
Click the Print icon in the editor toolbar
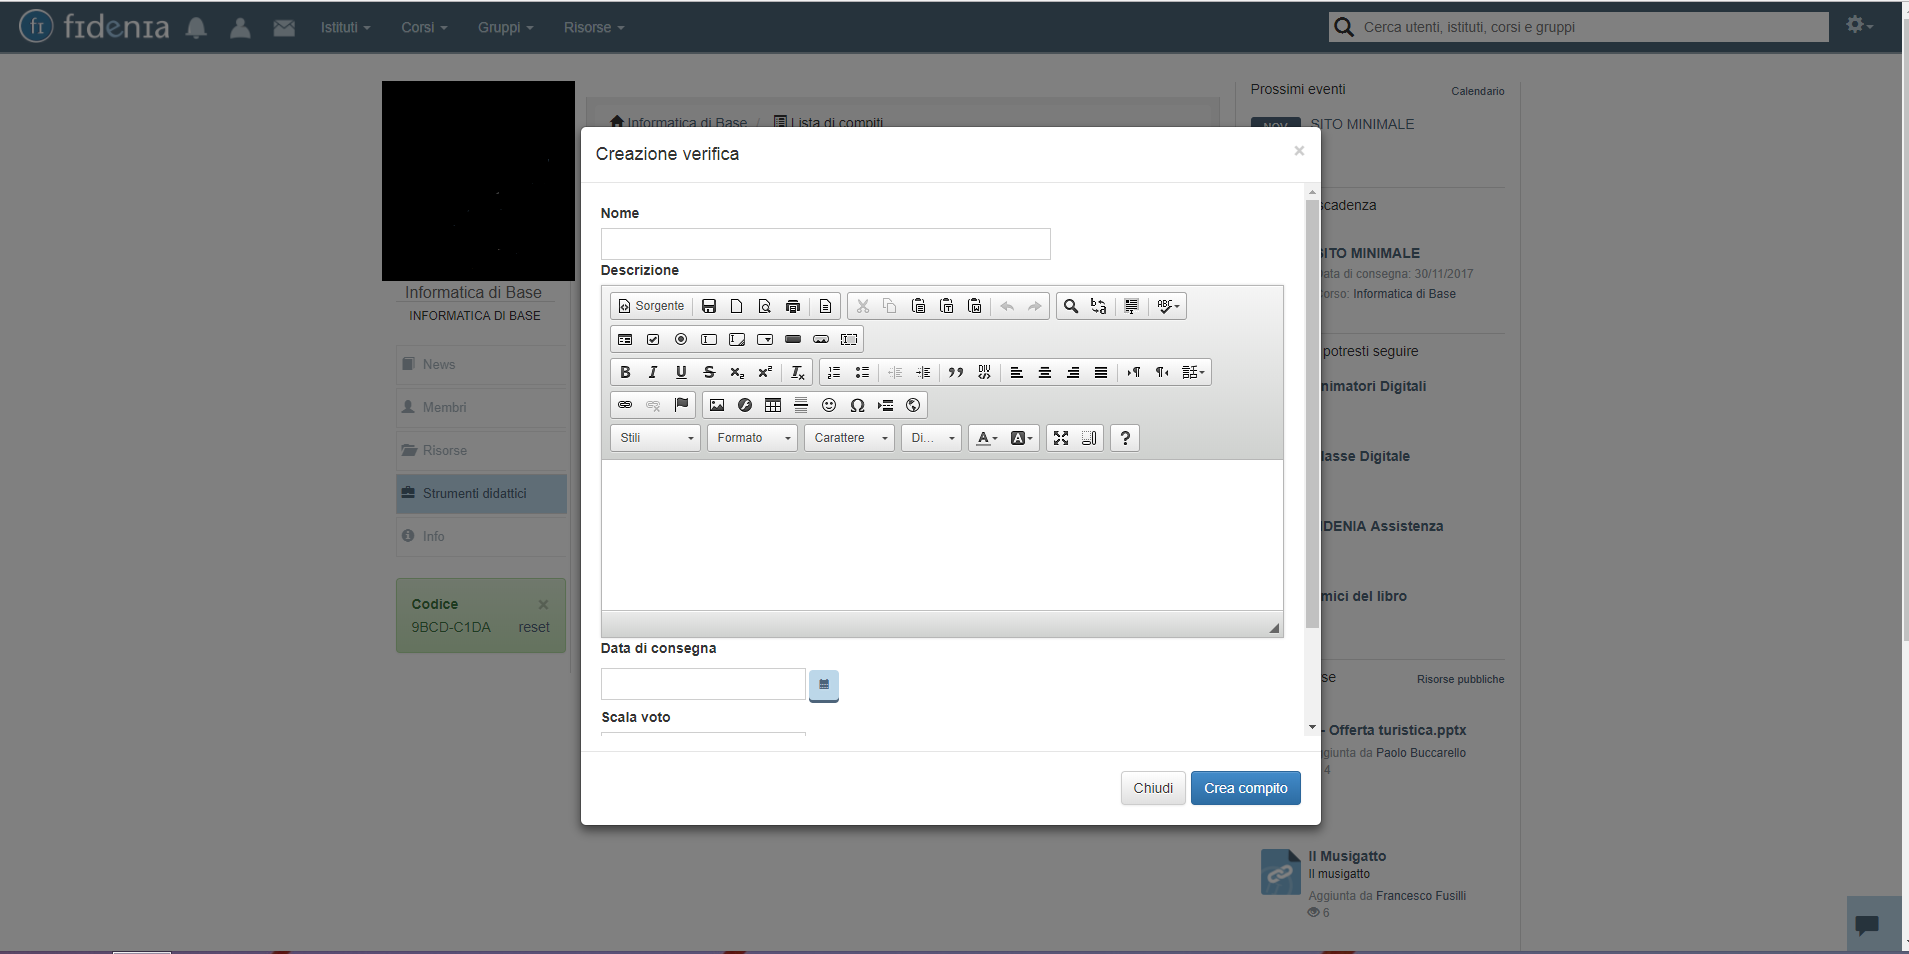(793, 306)
